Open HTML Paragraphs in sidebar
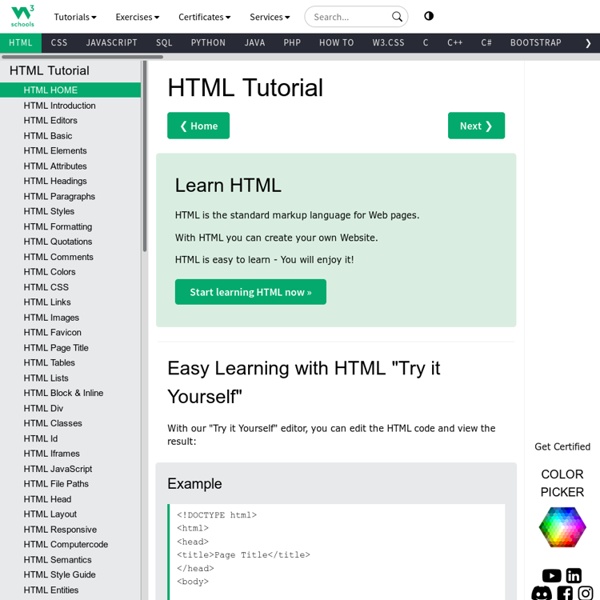Viewport: 600px width, 600px height. [x=70, y=196]
